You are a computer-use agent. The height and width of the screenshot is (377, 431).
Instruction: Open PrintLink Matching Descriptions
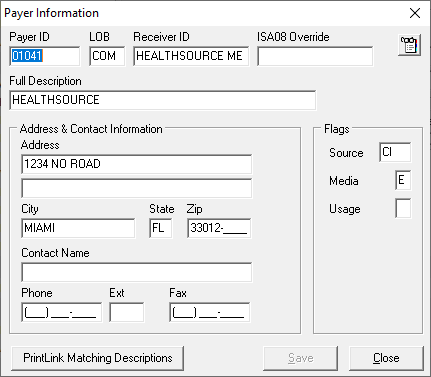98,358
